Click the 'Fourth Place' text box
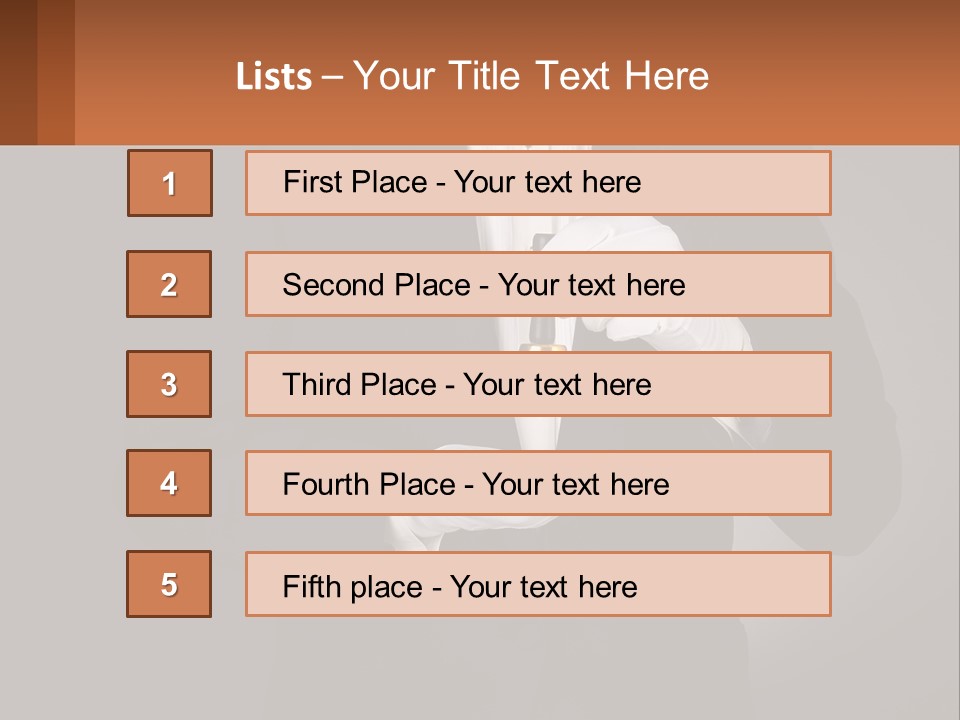Screen dimensions: 960x720 coord(538,483)
